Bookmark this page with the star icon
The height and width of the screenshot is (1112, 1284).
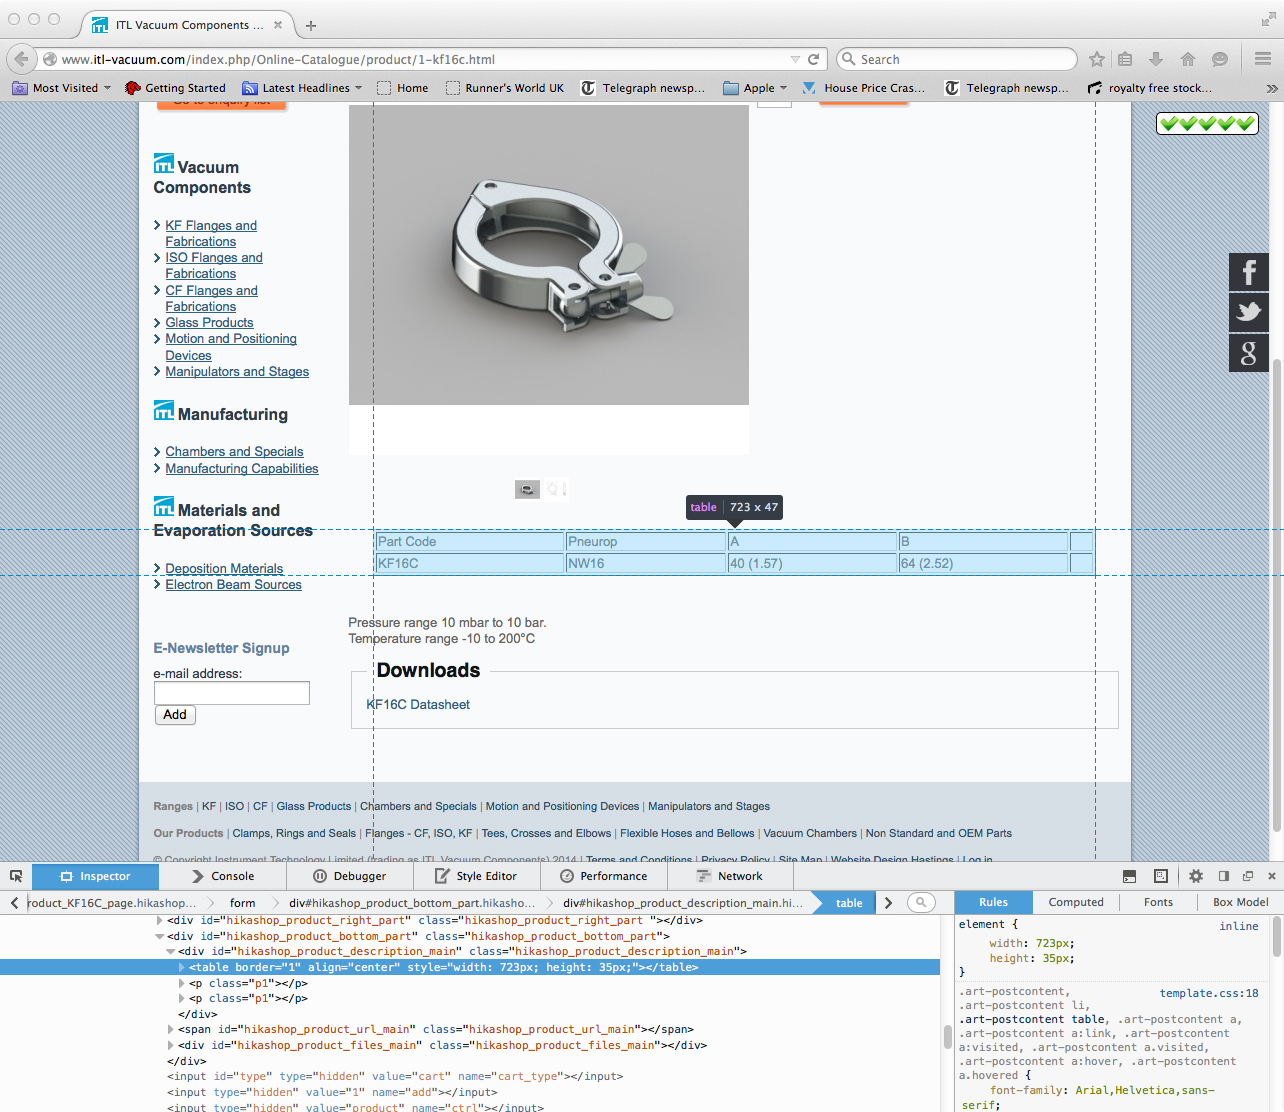[x=1097, y=59]
